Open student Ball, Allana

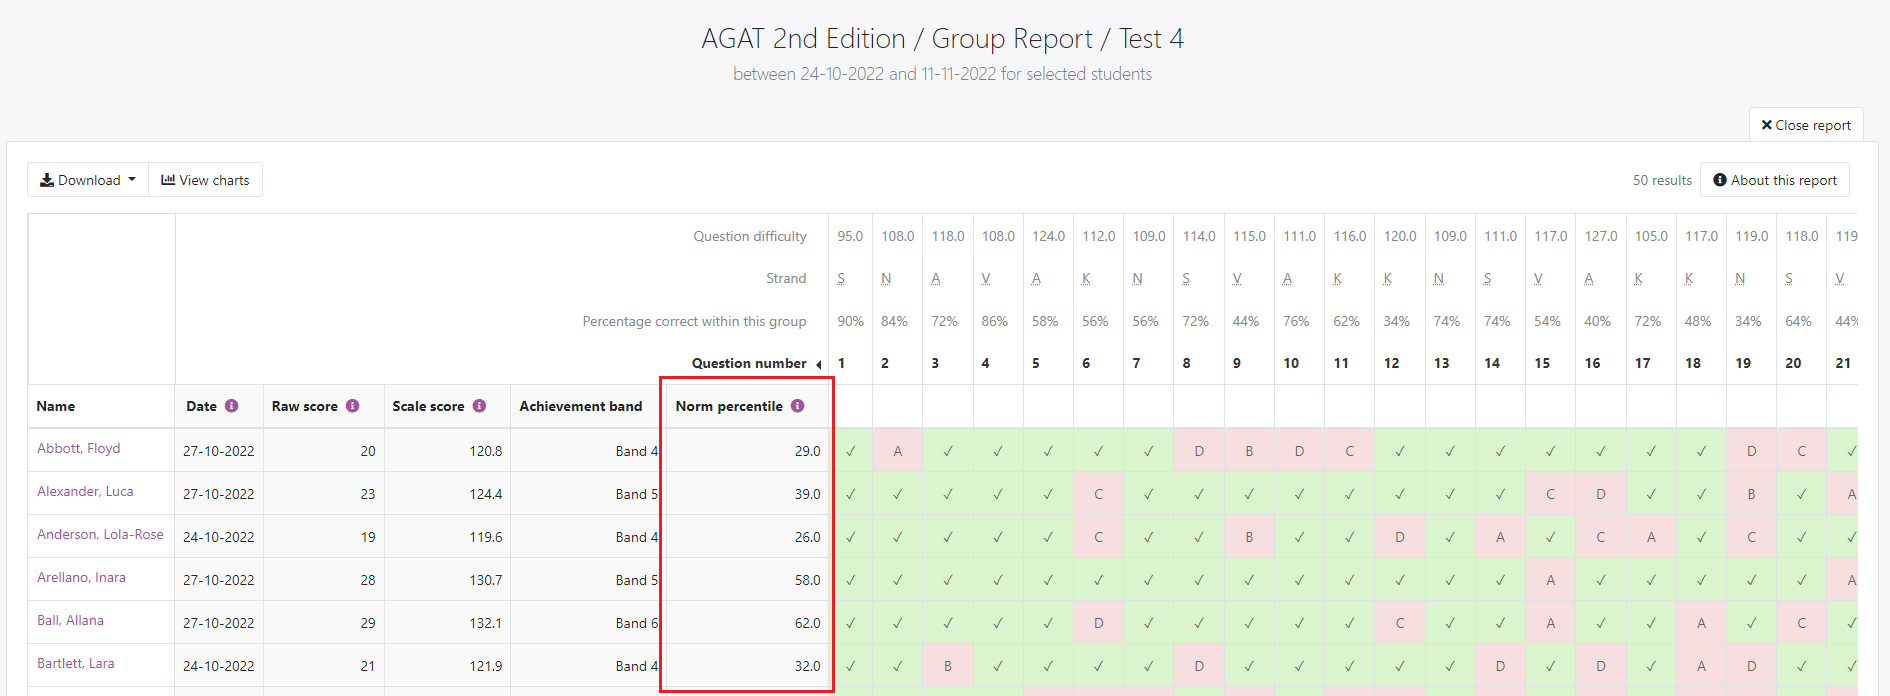pos(70,621)
